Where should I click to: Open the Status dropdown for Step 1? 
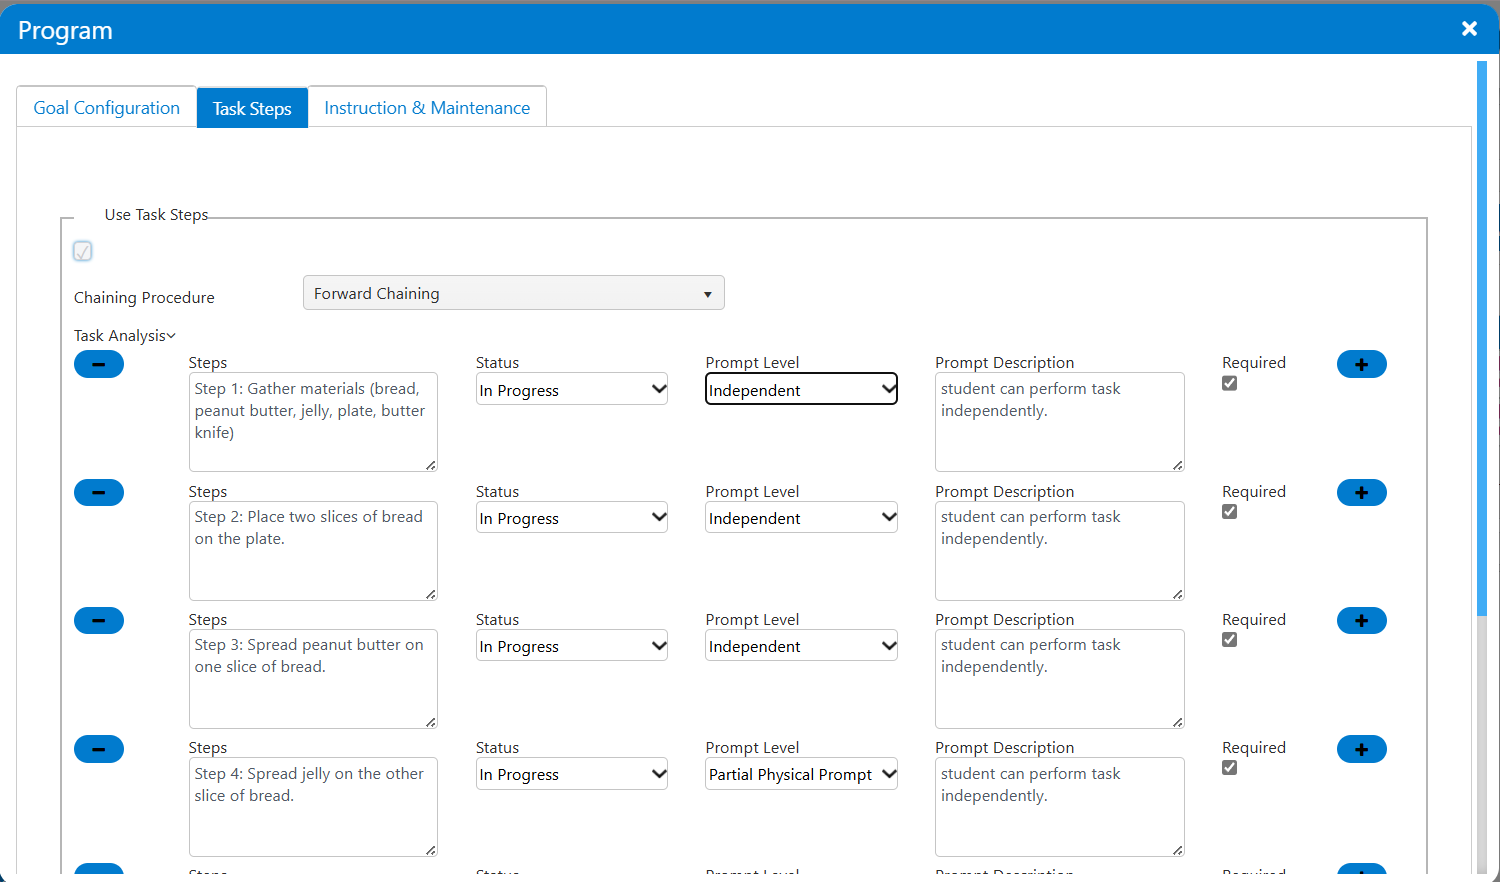(572, 389)
